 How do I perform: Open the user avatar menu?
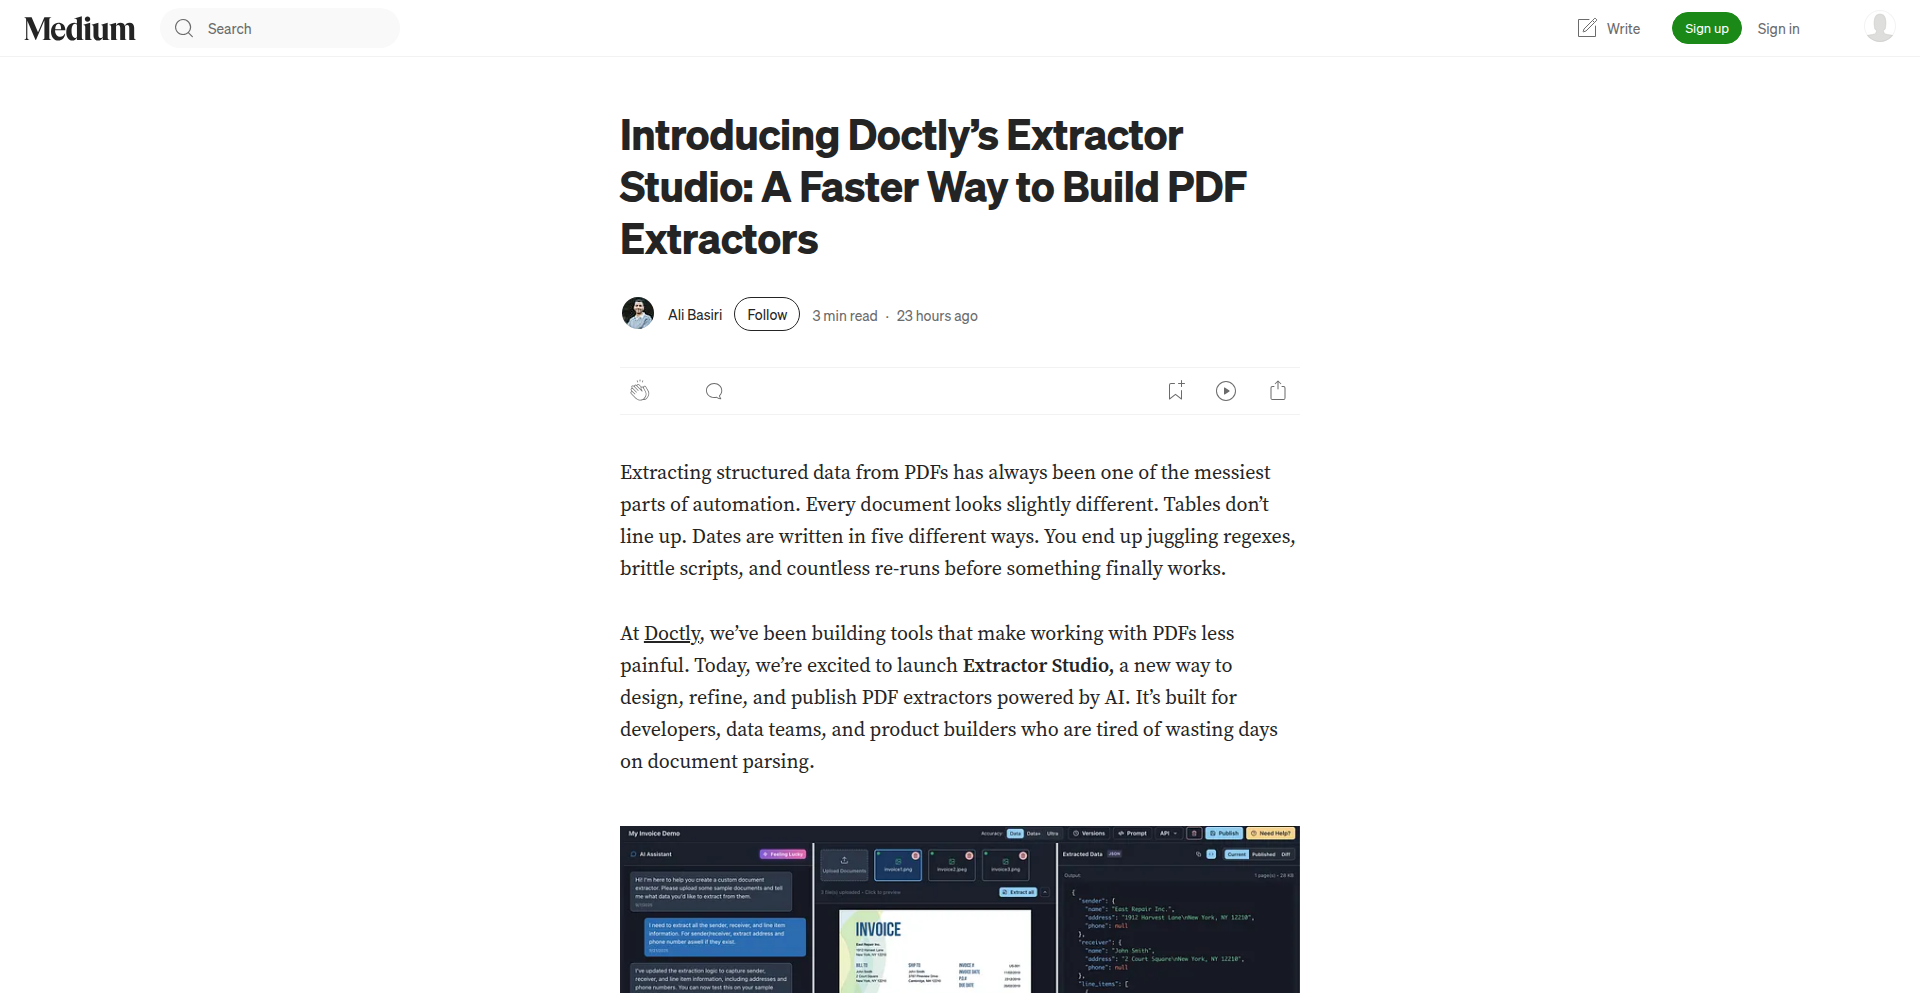[x=1880, y=27]
